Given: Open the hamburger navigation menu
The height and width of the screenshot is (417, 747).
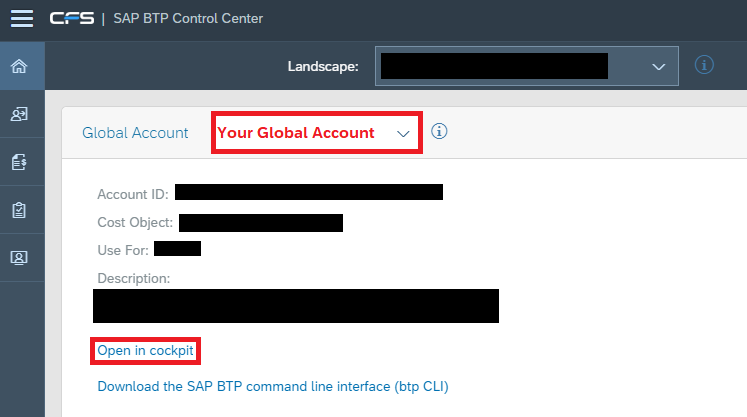Looking at the screenshot, I should [x=22, y=19].
